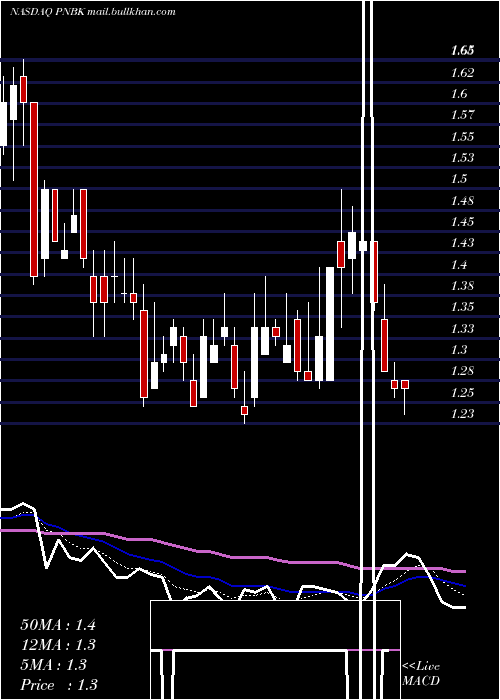Viewport: 500px width, 700px height.
Task: Click the tall white candle rising to 1.4
Action: [330, 324]
